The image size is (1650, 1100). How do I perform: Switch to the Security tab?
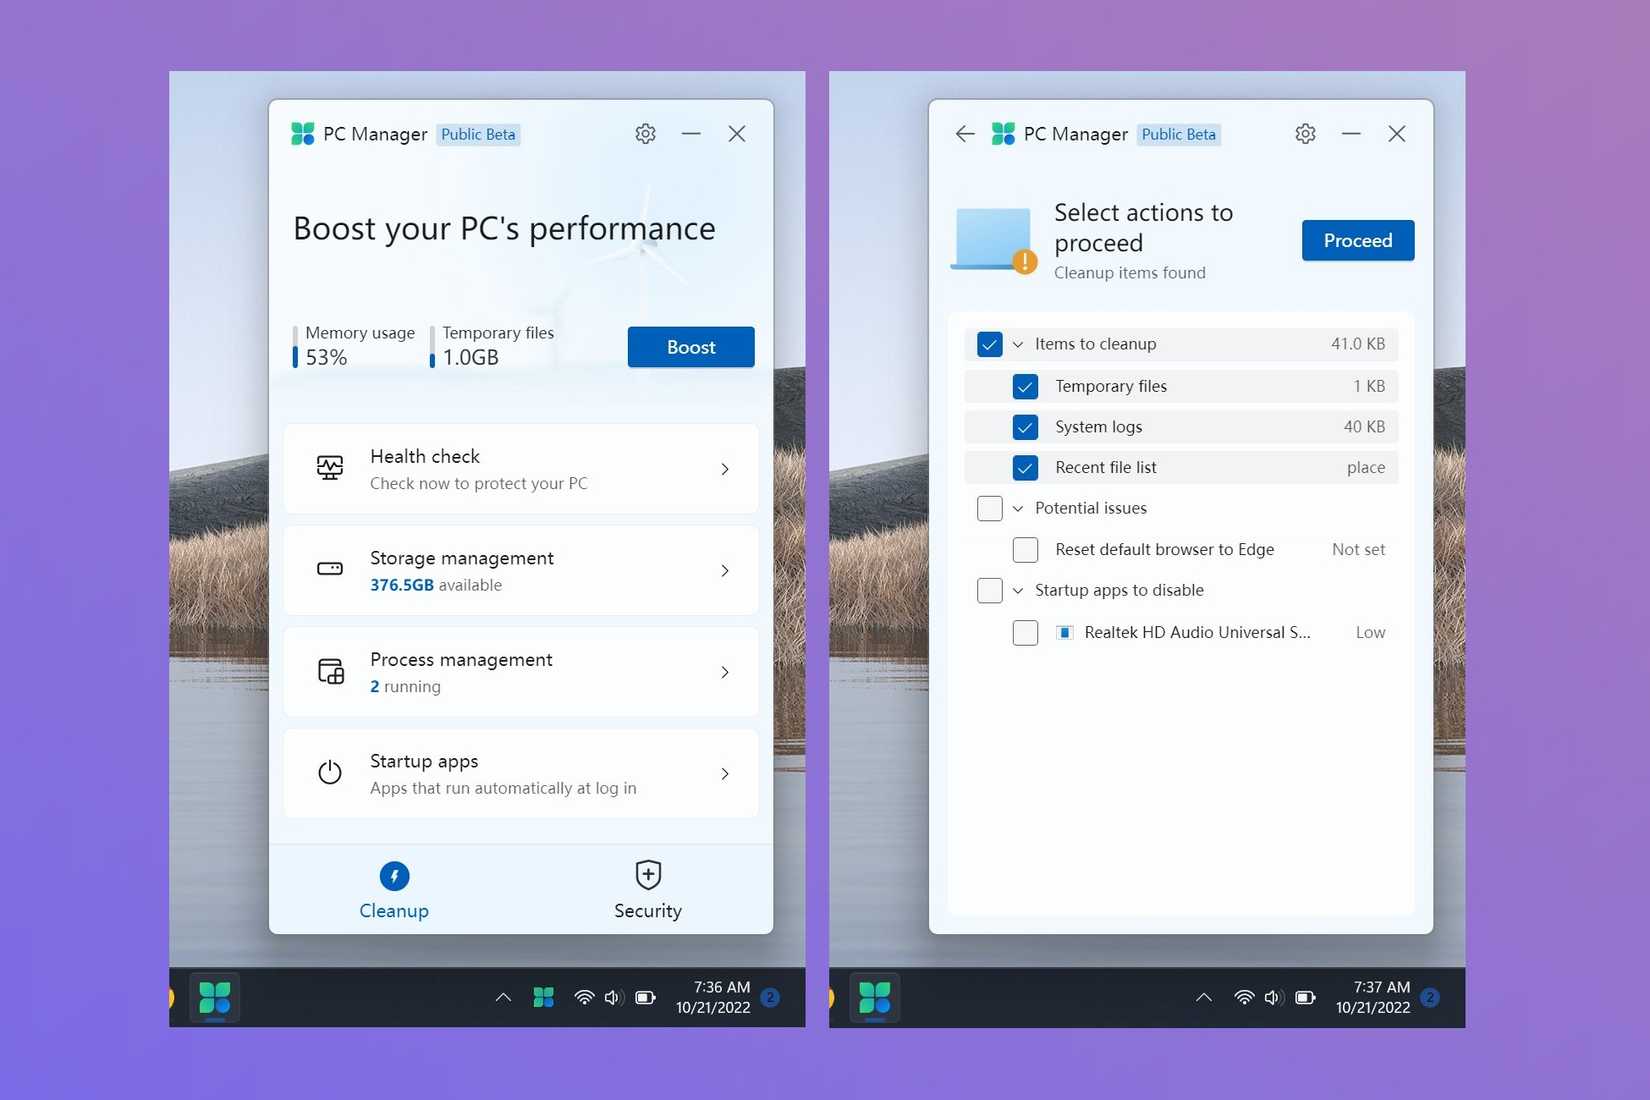647,889
